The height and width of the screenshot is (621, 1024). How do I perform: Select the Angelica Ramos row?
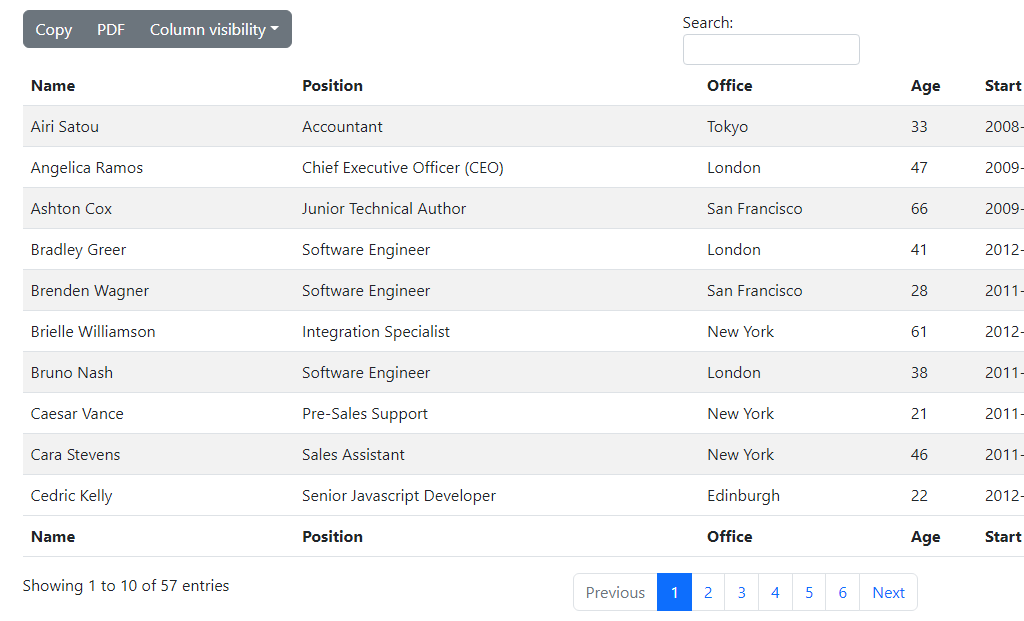[x=87, y=168]
